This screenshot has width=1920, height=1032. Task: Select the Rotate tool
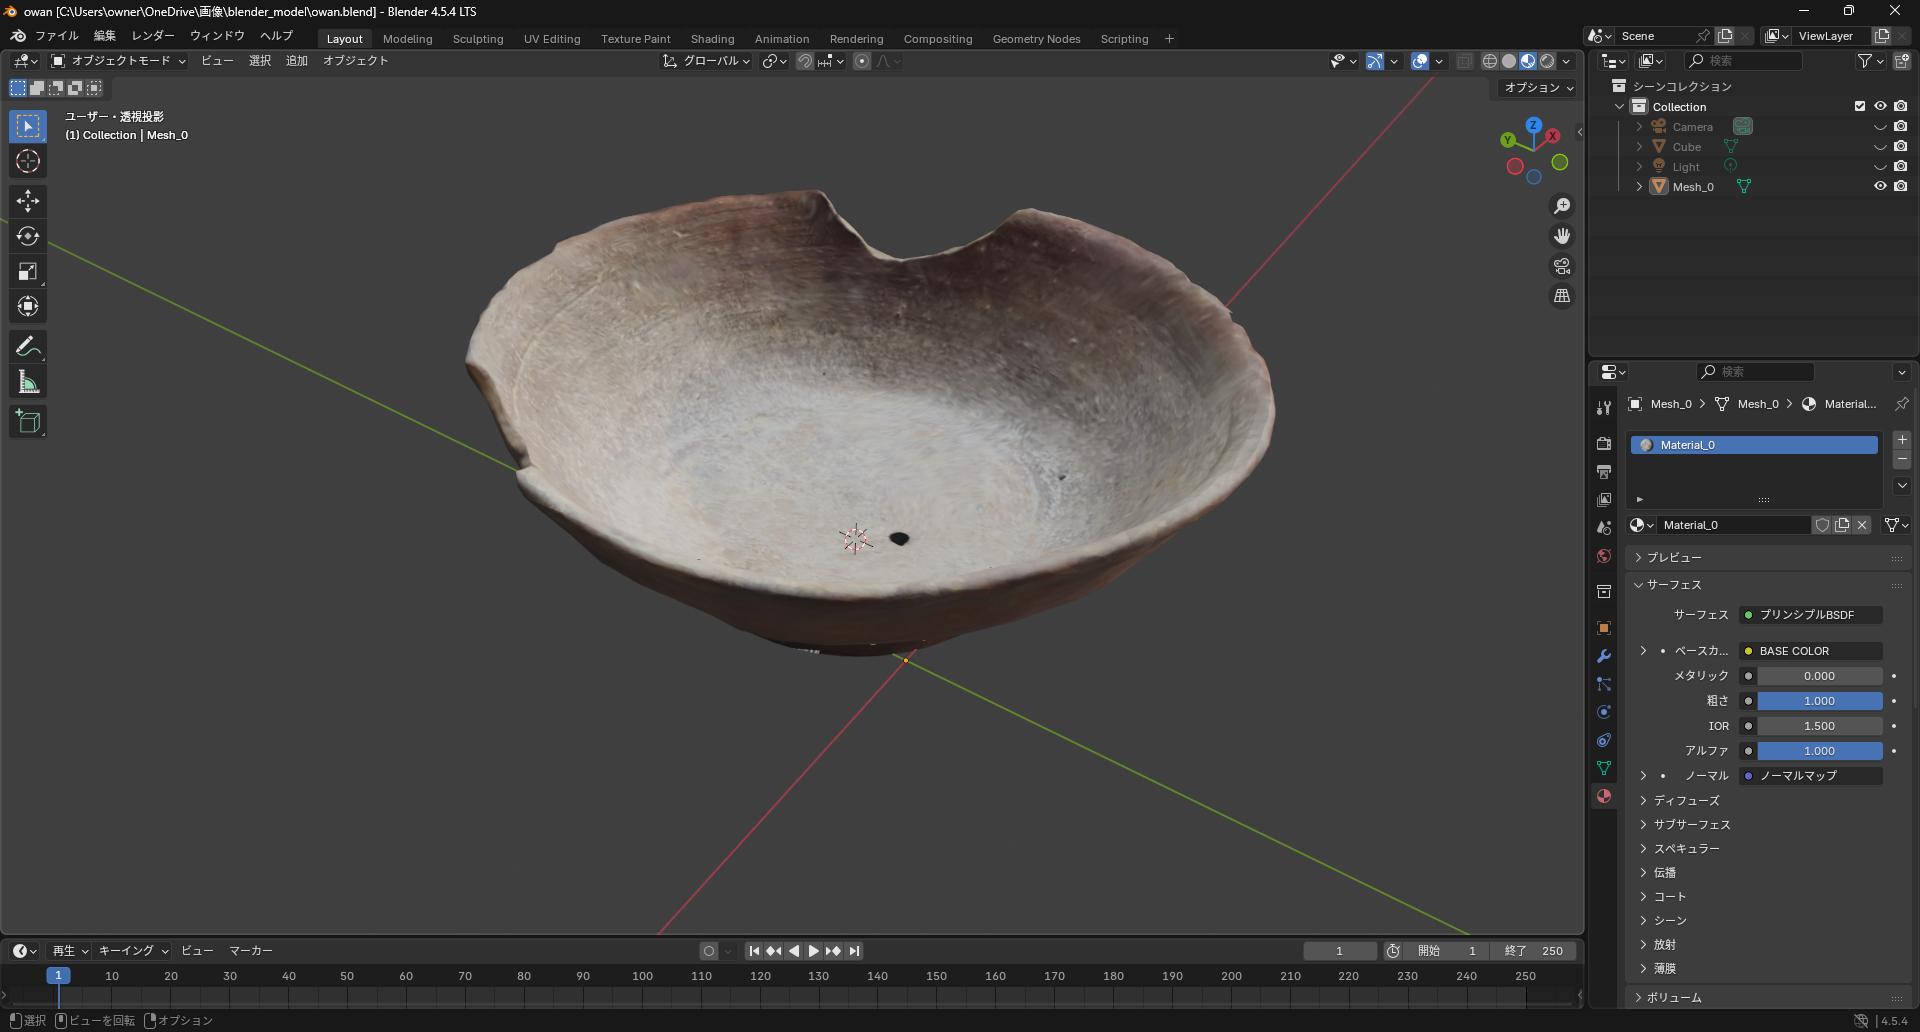[x=28, y=236]
